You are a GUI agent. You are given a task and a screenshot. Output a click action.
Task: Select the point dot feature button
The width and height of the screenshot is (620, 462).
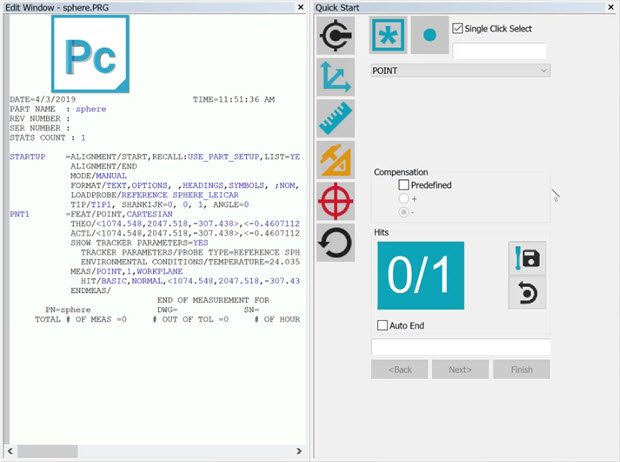(x=429, y=35)
